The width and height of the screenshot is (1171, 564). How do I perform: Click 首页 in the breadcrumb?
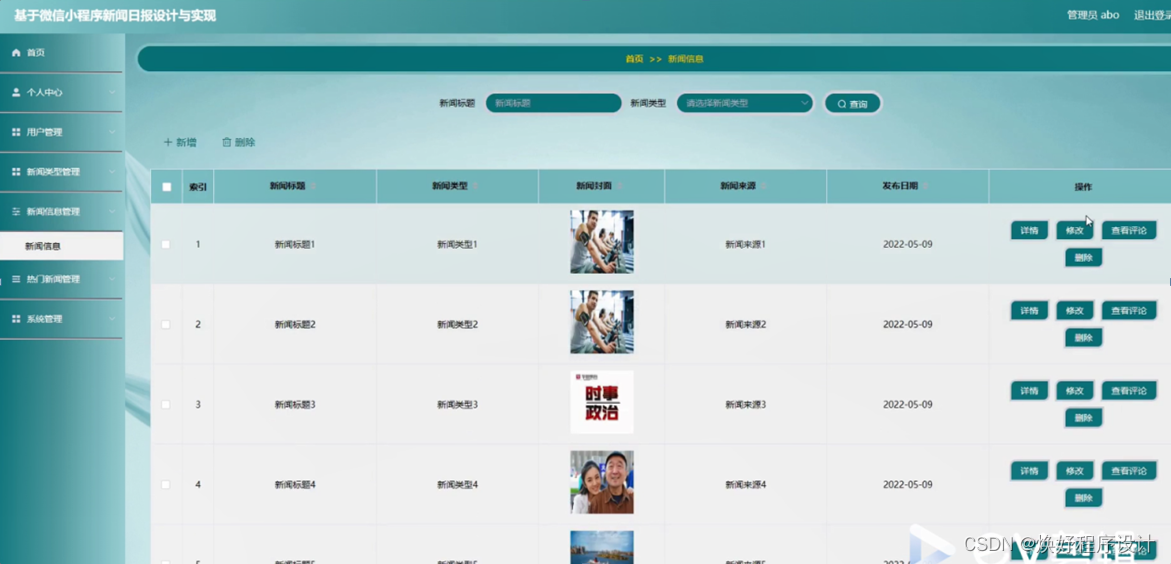tap(634, 58)
